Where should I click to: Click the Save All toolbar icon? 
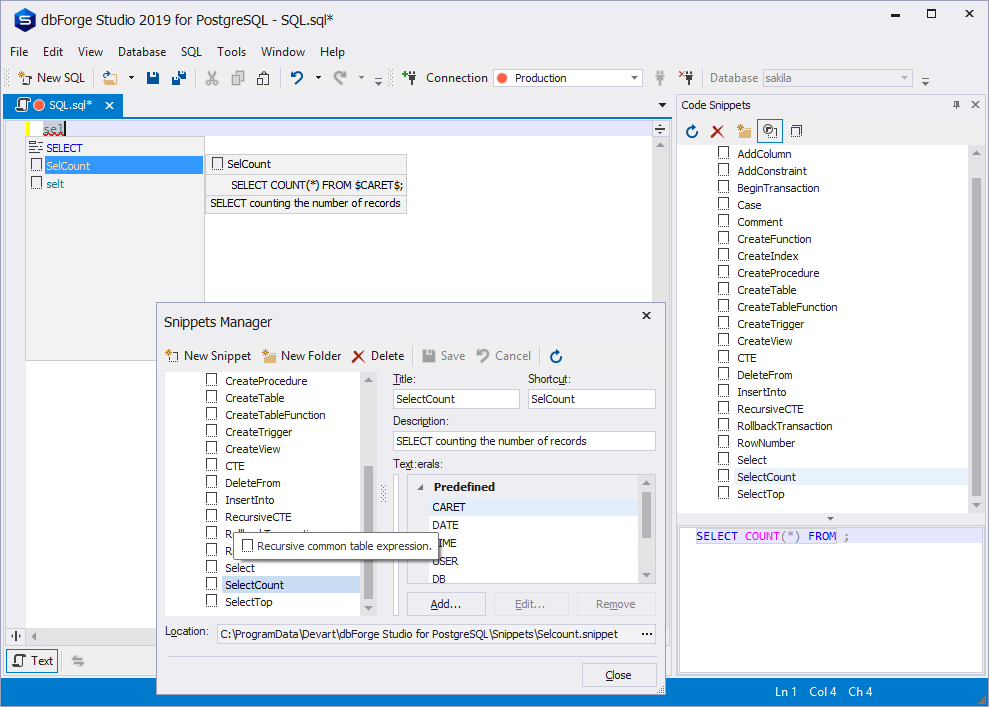click(179, 78)
